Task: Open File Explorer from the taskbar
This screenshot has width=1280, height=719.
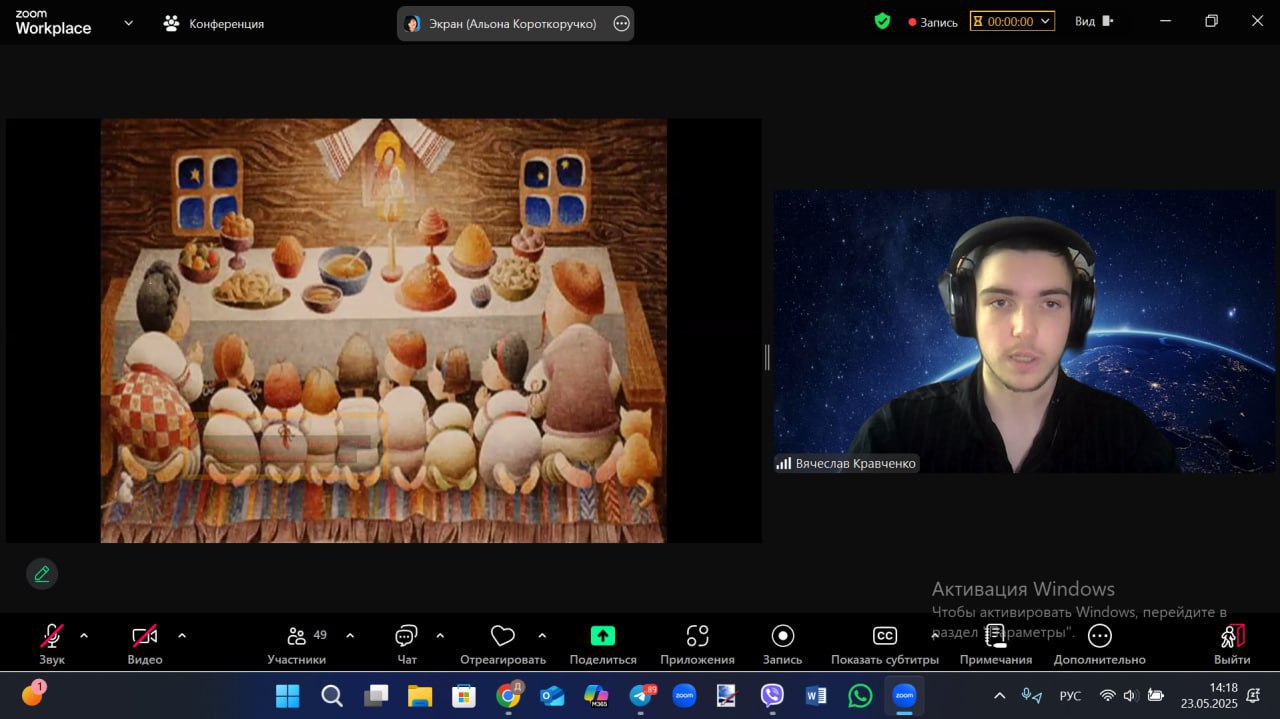Action: coord(420,695)
